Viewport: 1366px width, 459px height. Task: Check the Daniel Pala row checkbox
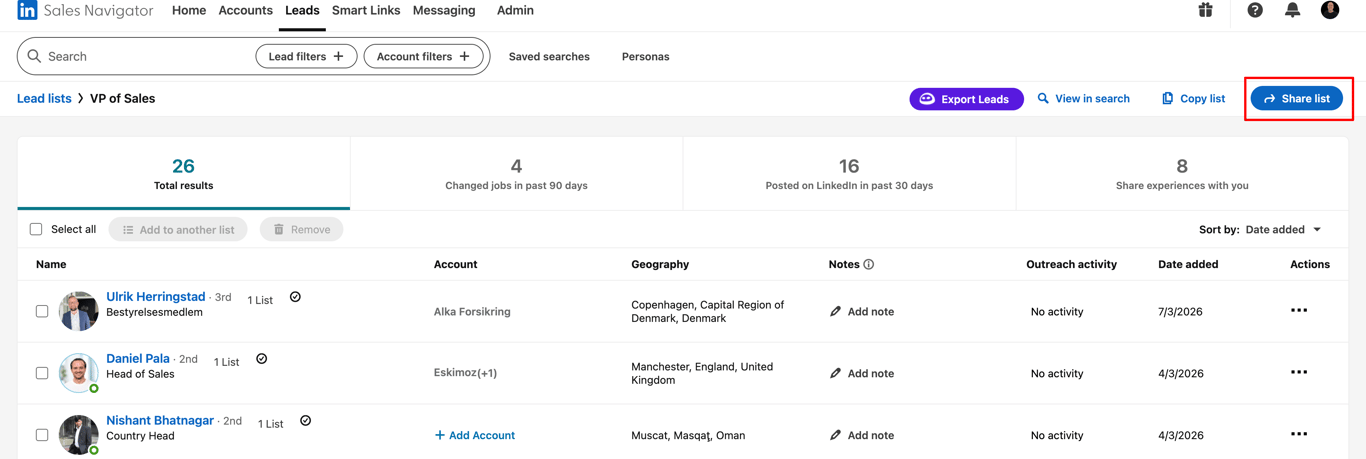pyautogui.click(x=42, y=373)
